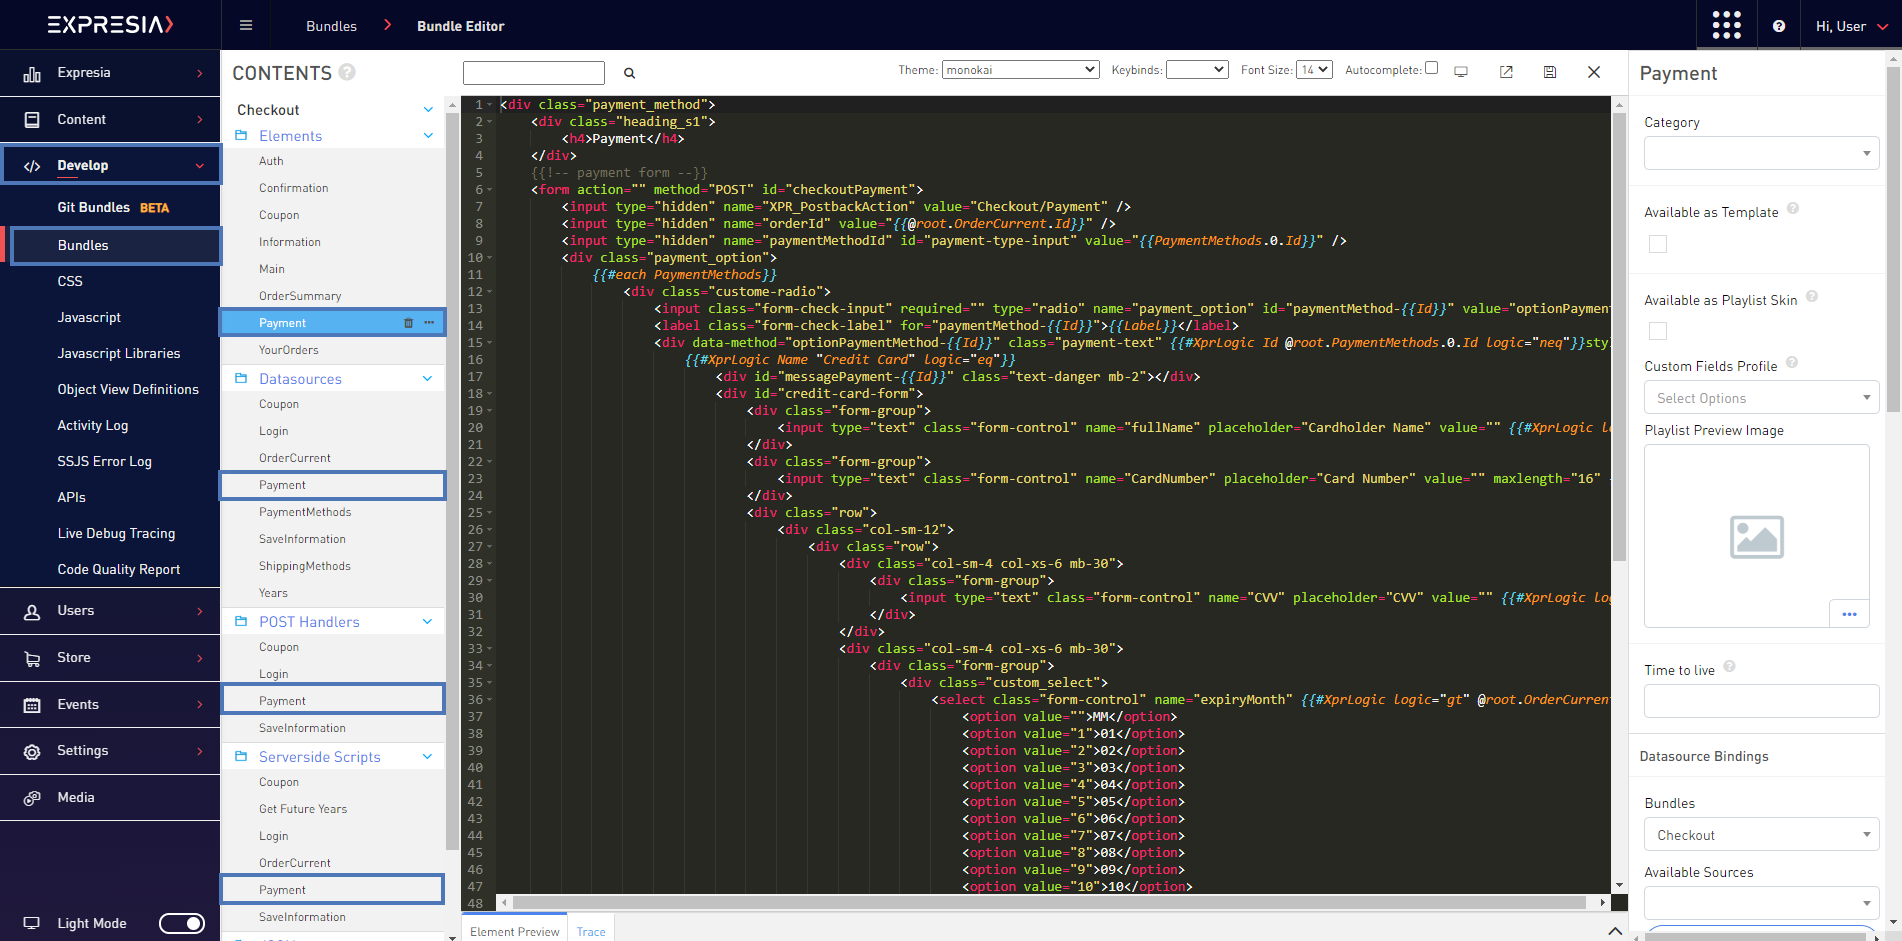
Task: Check Available as Template box
Action: [1657, 244]
